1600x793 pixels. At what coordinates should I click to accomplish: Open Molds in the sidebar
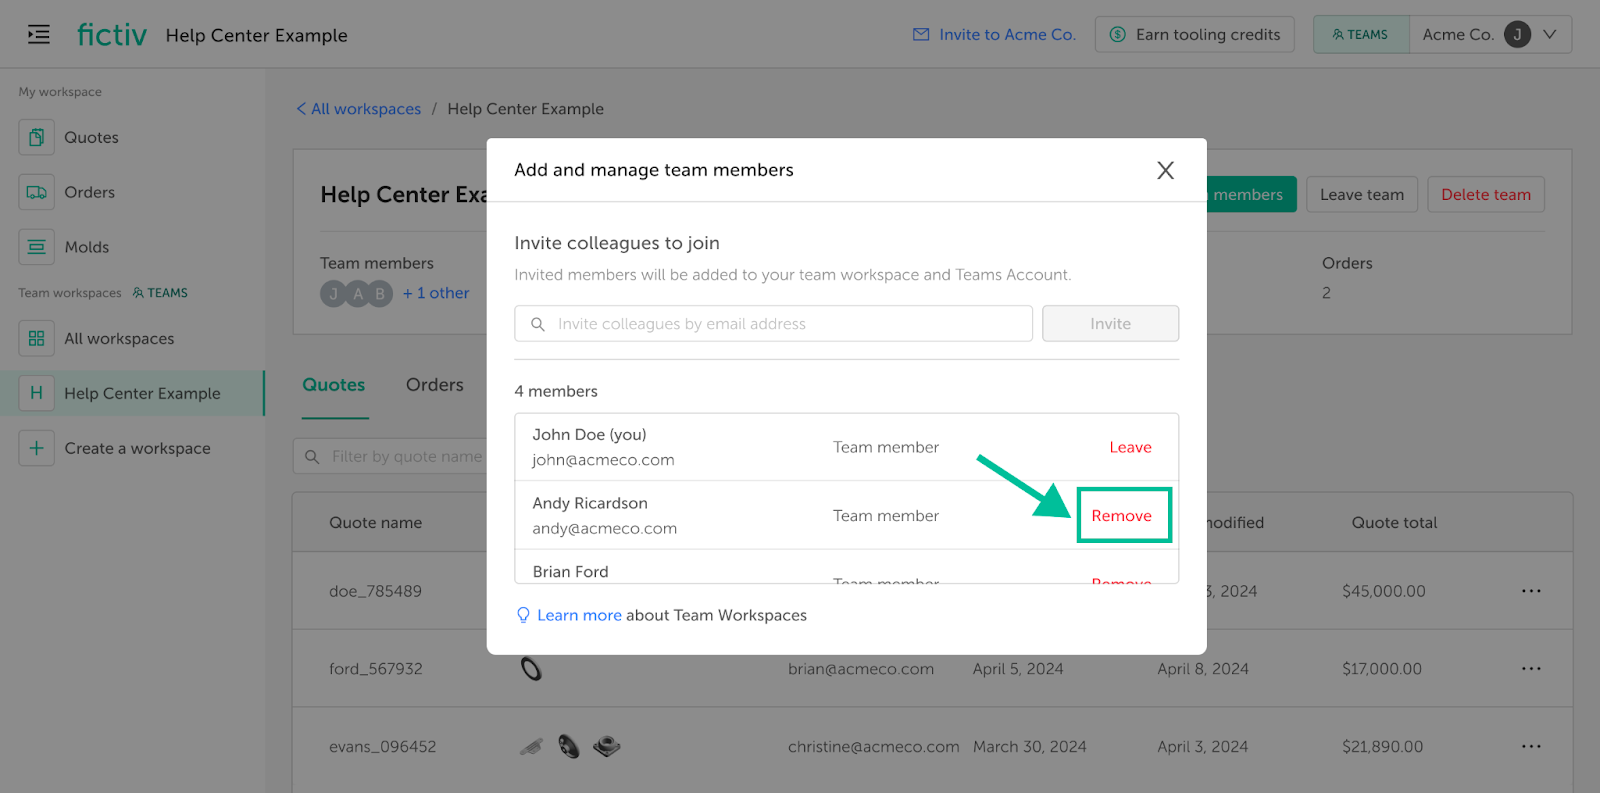(87, 247)
